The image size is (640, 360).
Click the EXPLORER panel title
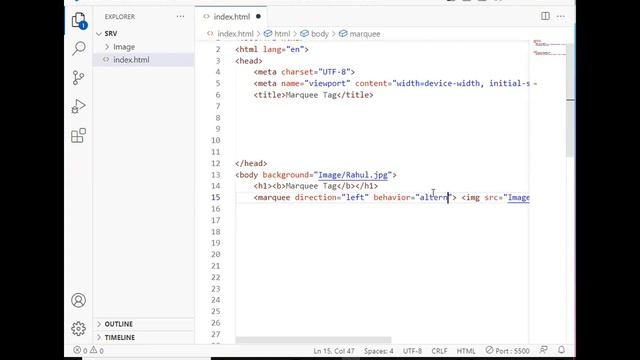click(x=120, y=17)
